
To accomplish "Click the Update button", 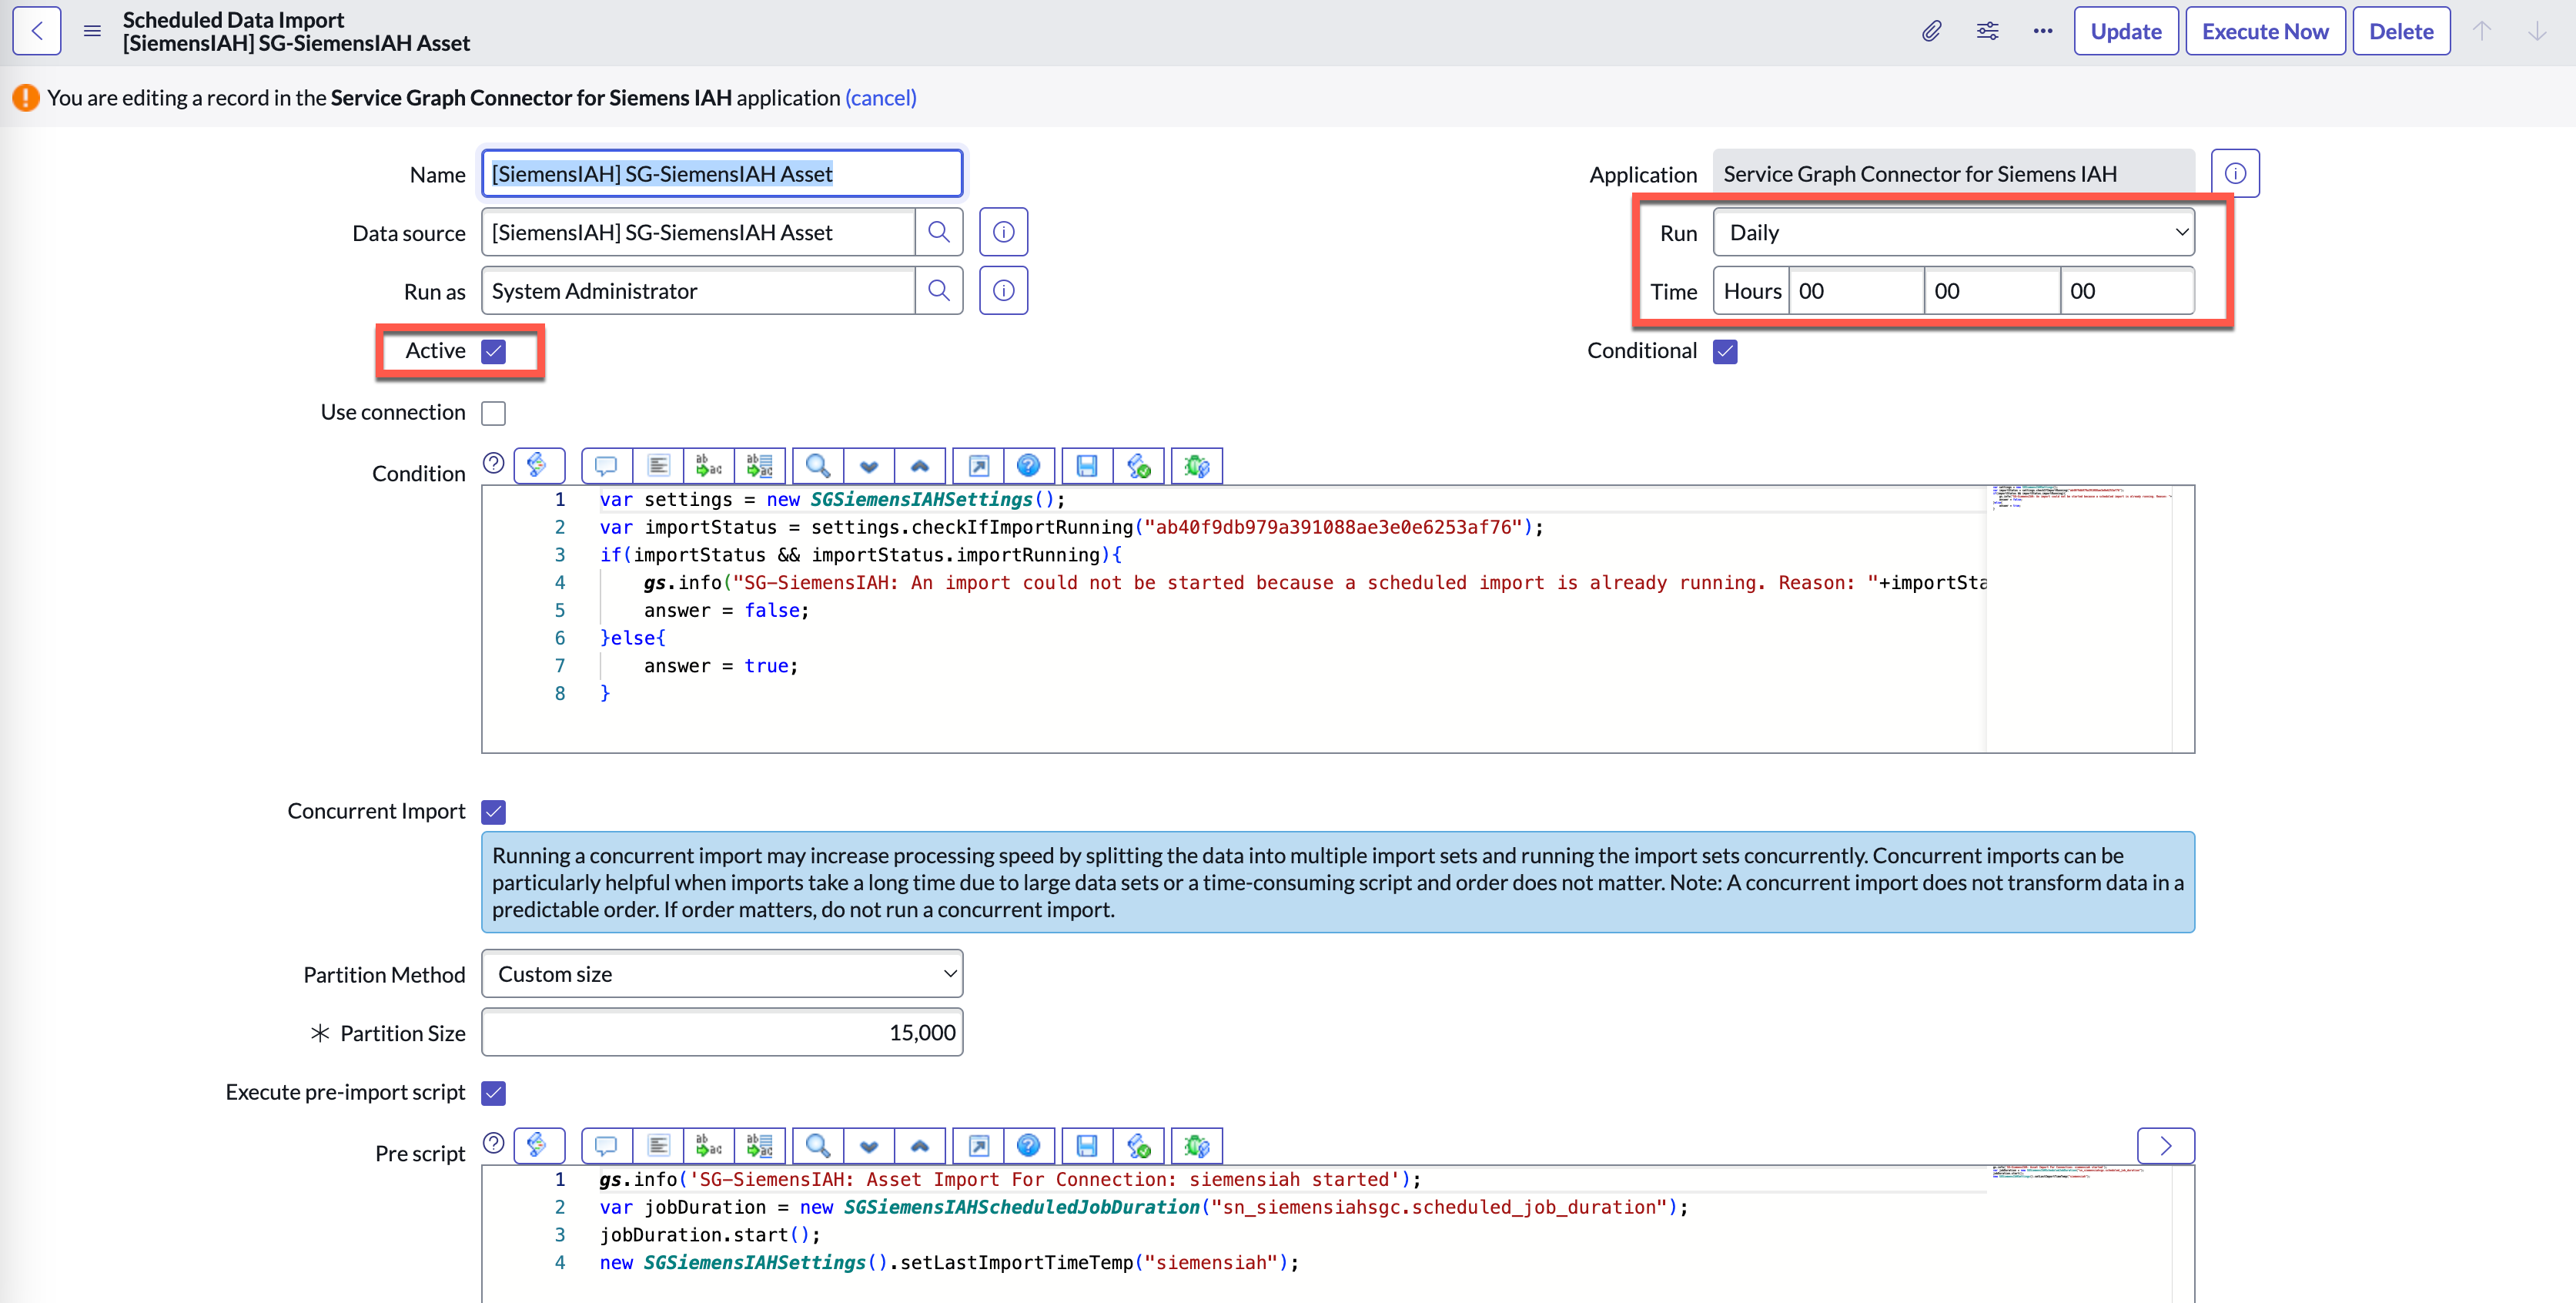I will coord(2126,31).
